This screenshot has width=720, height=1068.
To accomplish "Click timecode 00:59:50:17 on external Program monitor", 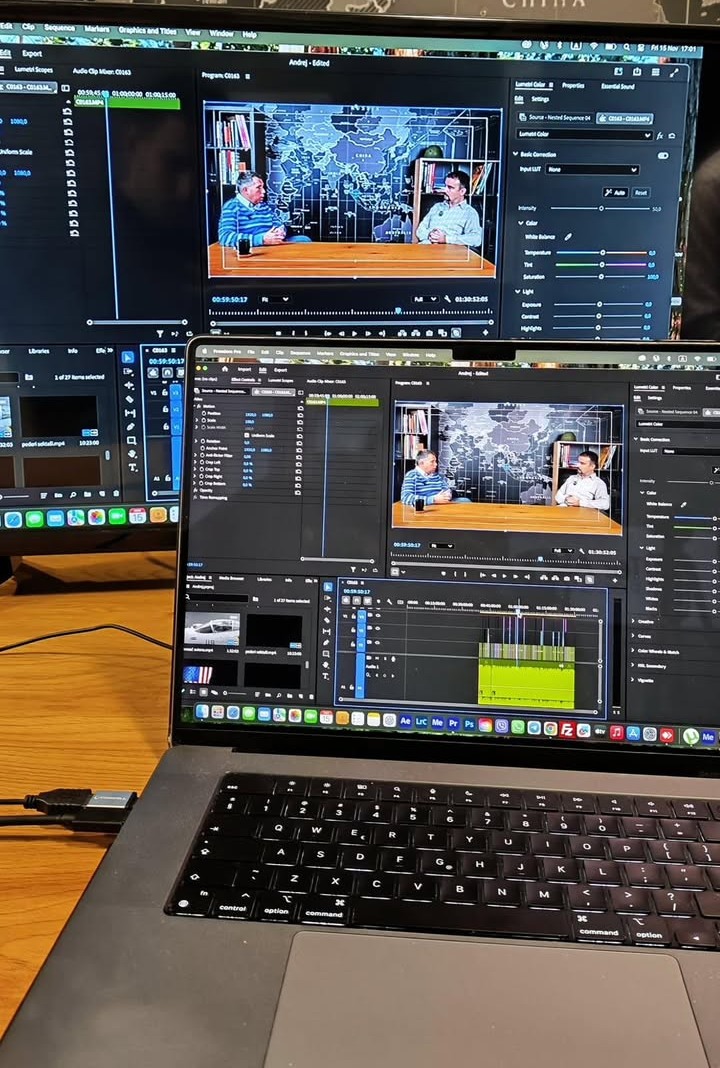I will coord(230,300).
